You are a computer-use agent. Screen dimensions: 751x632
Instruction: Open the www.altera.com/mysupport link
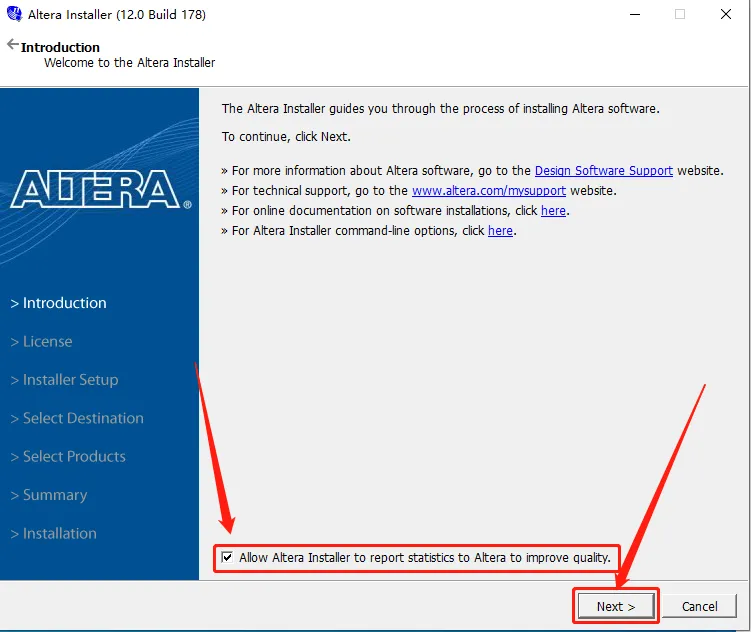point(489,191)
